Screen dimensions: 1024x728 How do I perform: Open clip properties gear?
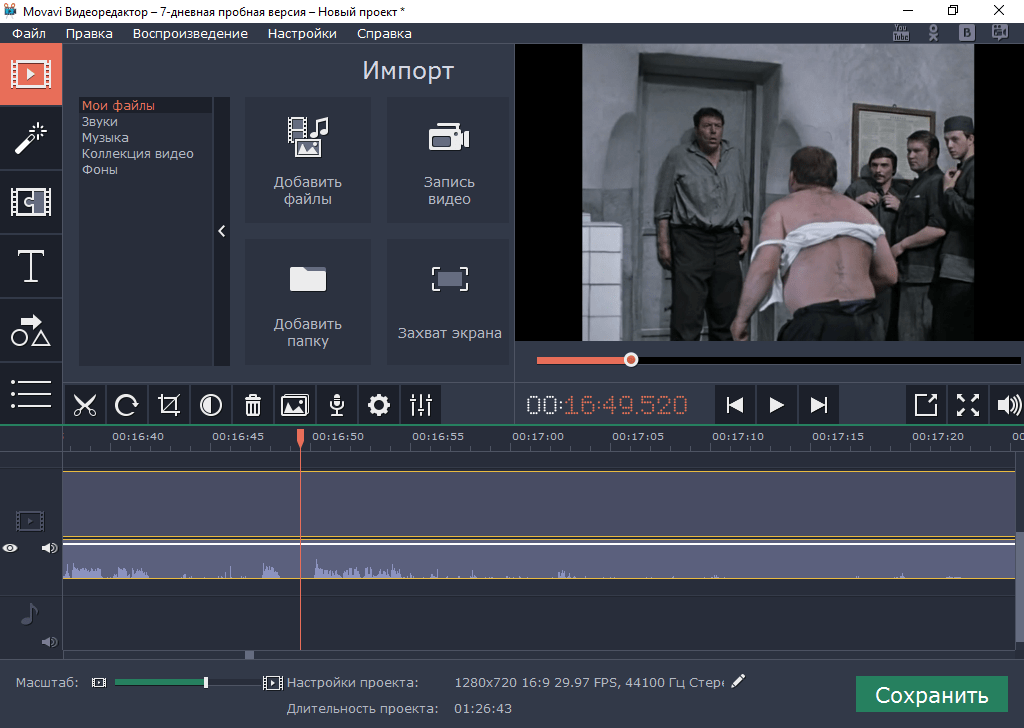379,405
